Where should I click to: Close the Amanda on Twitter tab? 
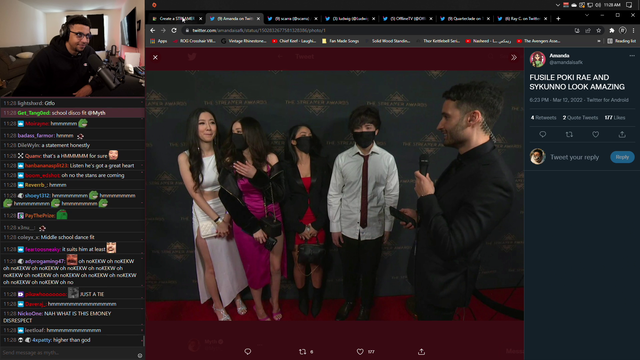(x=258, y=19)
